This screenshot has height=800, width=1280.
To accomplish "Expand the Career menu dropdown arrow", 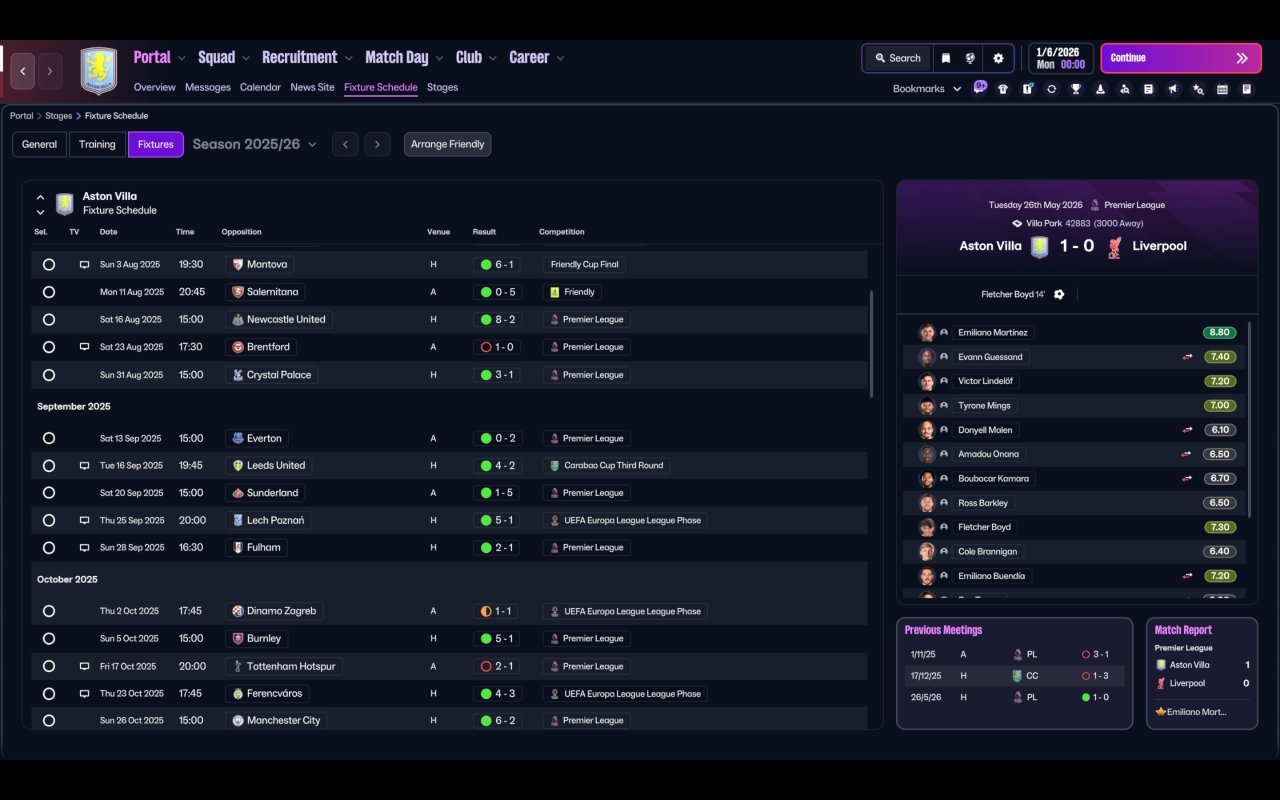I will coord(560,59).
